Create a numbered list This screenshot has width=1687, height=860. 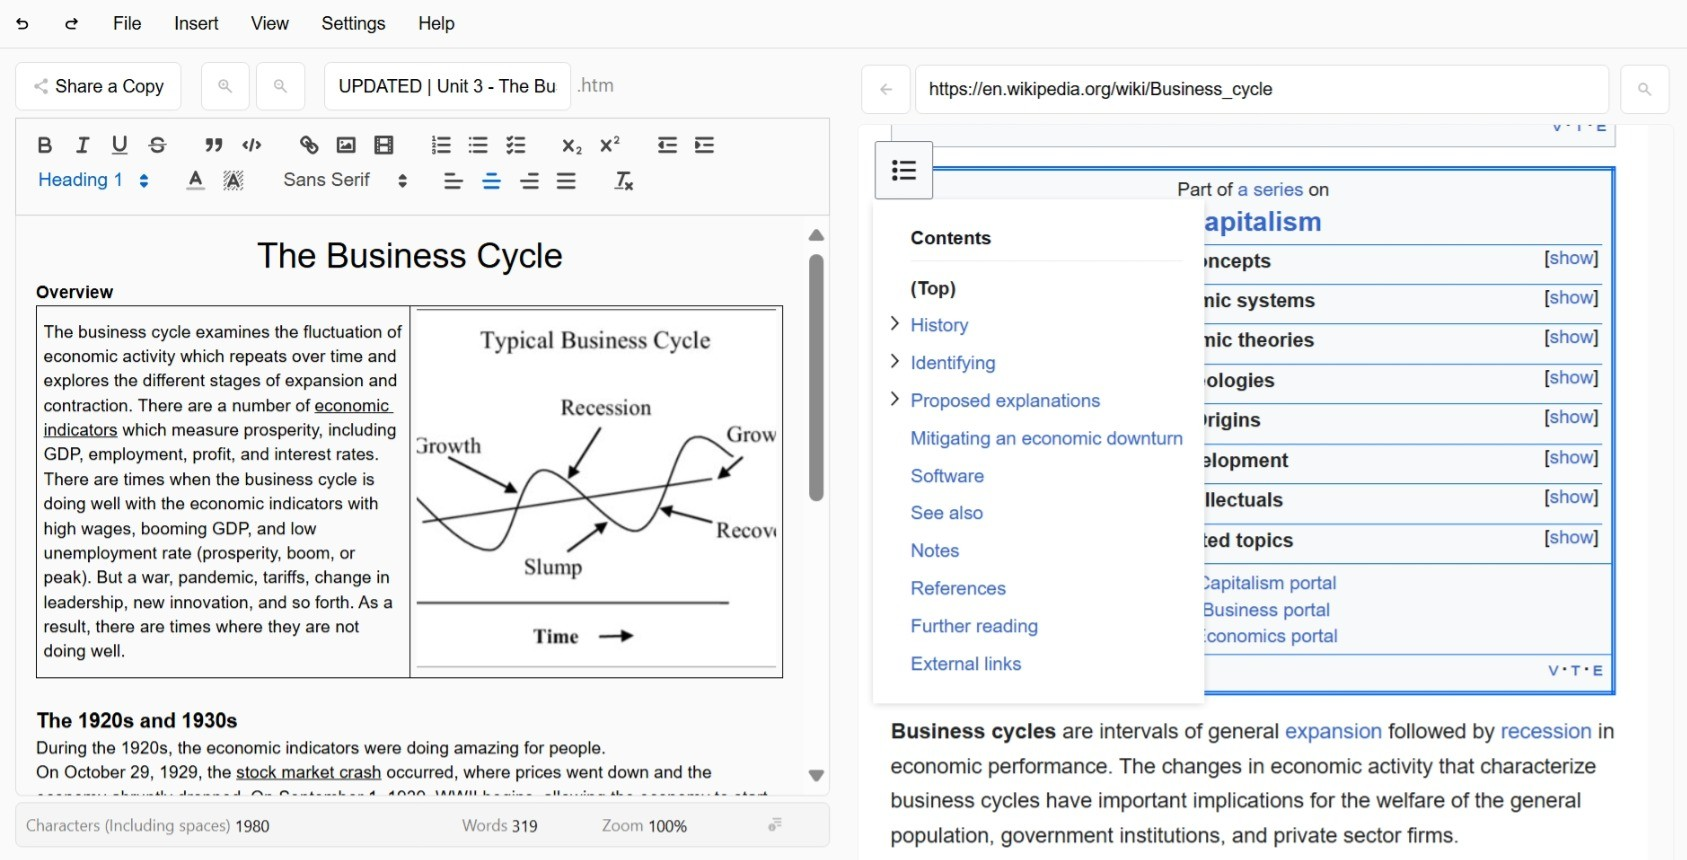(x=441, y=145)
